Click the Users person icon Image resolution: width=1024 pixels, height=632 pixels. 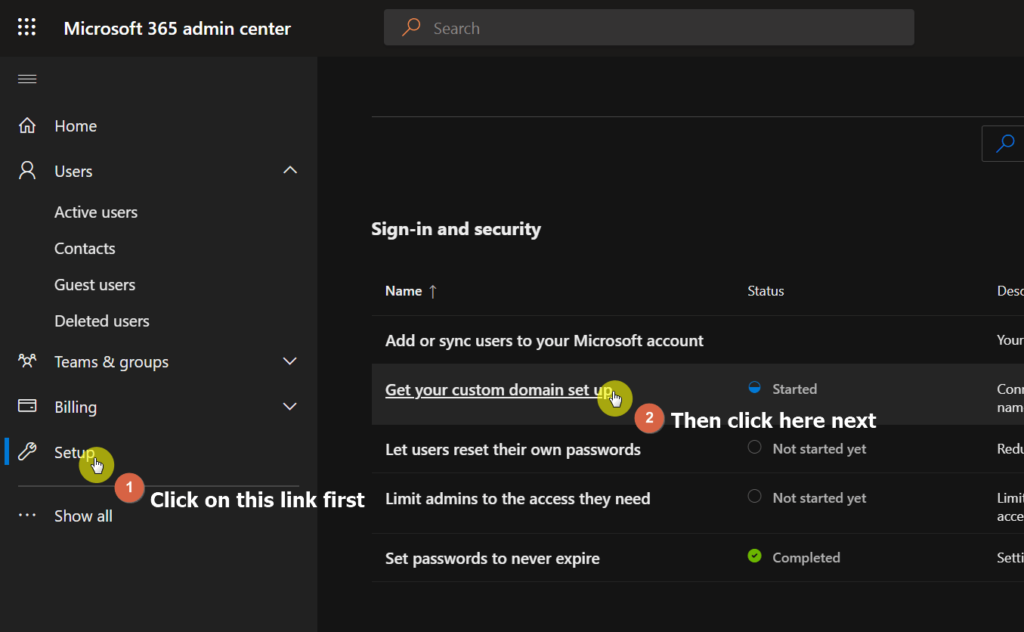pyautogui.click(x=27, y=170)
